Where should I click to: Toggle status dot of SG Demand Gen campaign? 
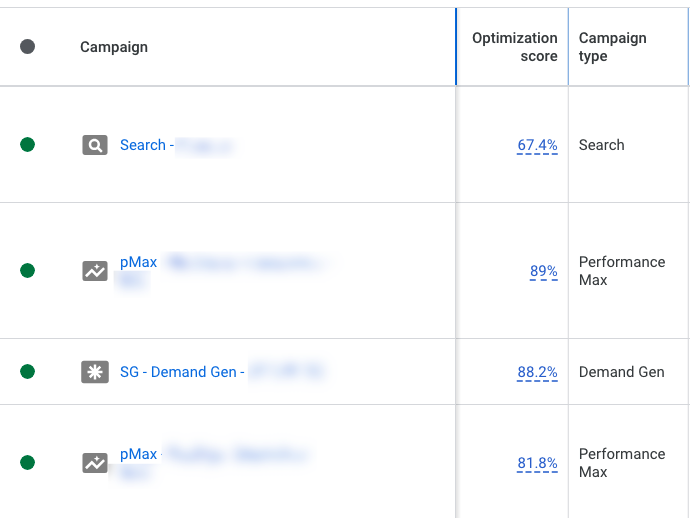coord(27,371)
